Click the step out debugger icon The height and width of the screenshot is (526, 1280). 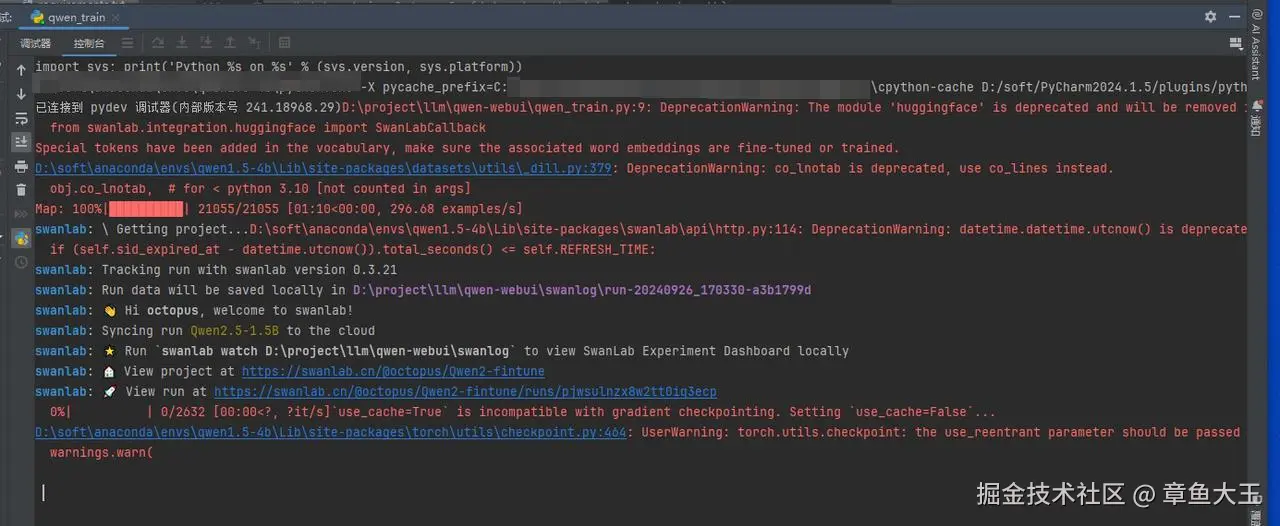coord(230,43)
